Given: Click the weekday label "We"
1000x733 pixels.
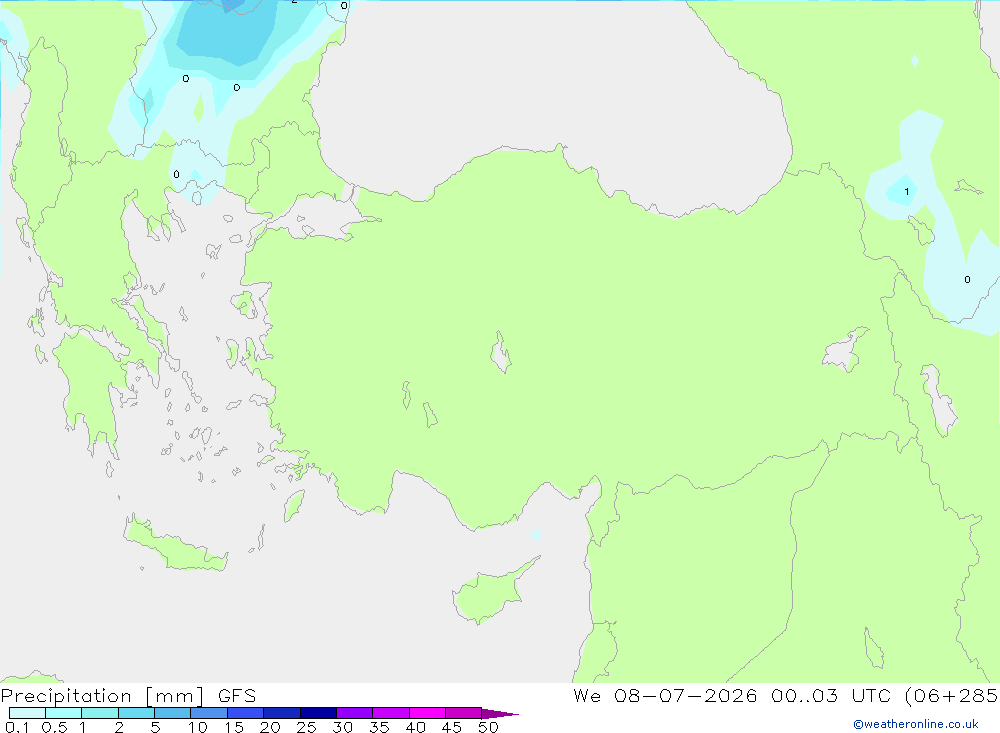Looking at the screenshot, I should pyautogui.click(x=587, y=695).
